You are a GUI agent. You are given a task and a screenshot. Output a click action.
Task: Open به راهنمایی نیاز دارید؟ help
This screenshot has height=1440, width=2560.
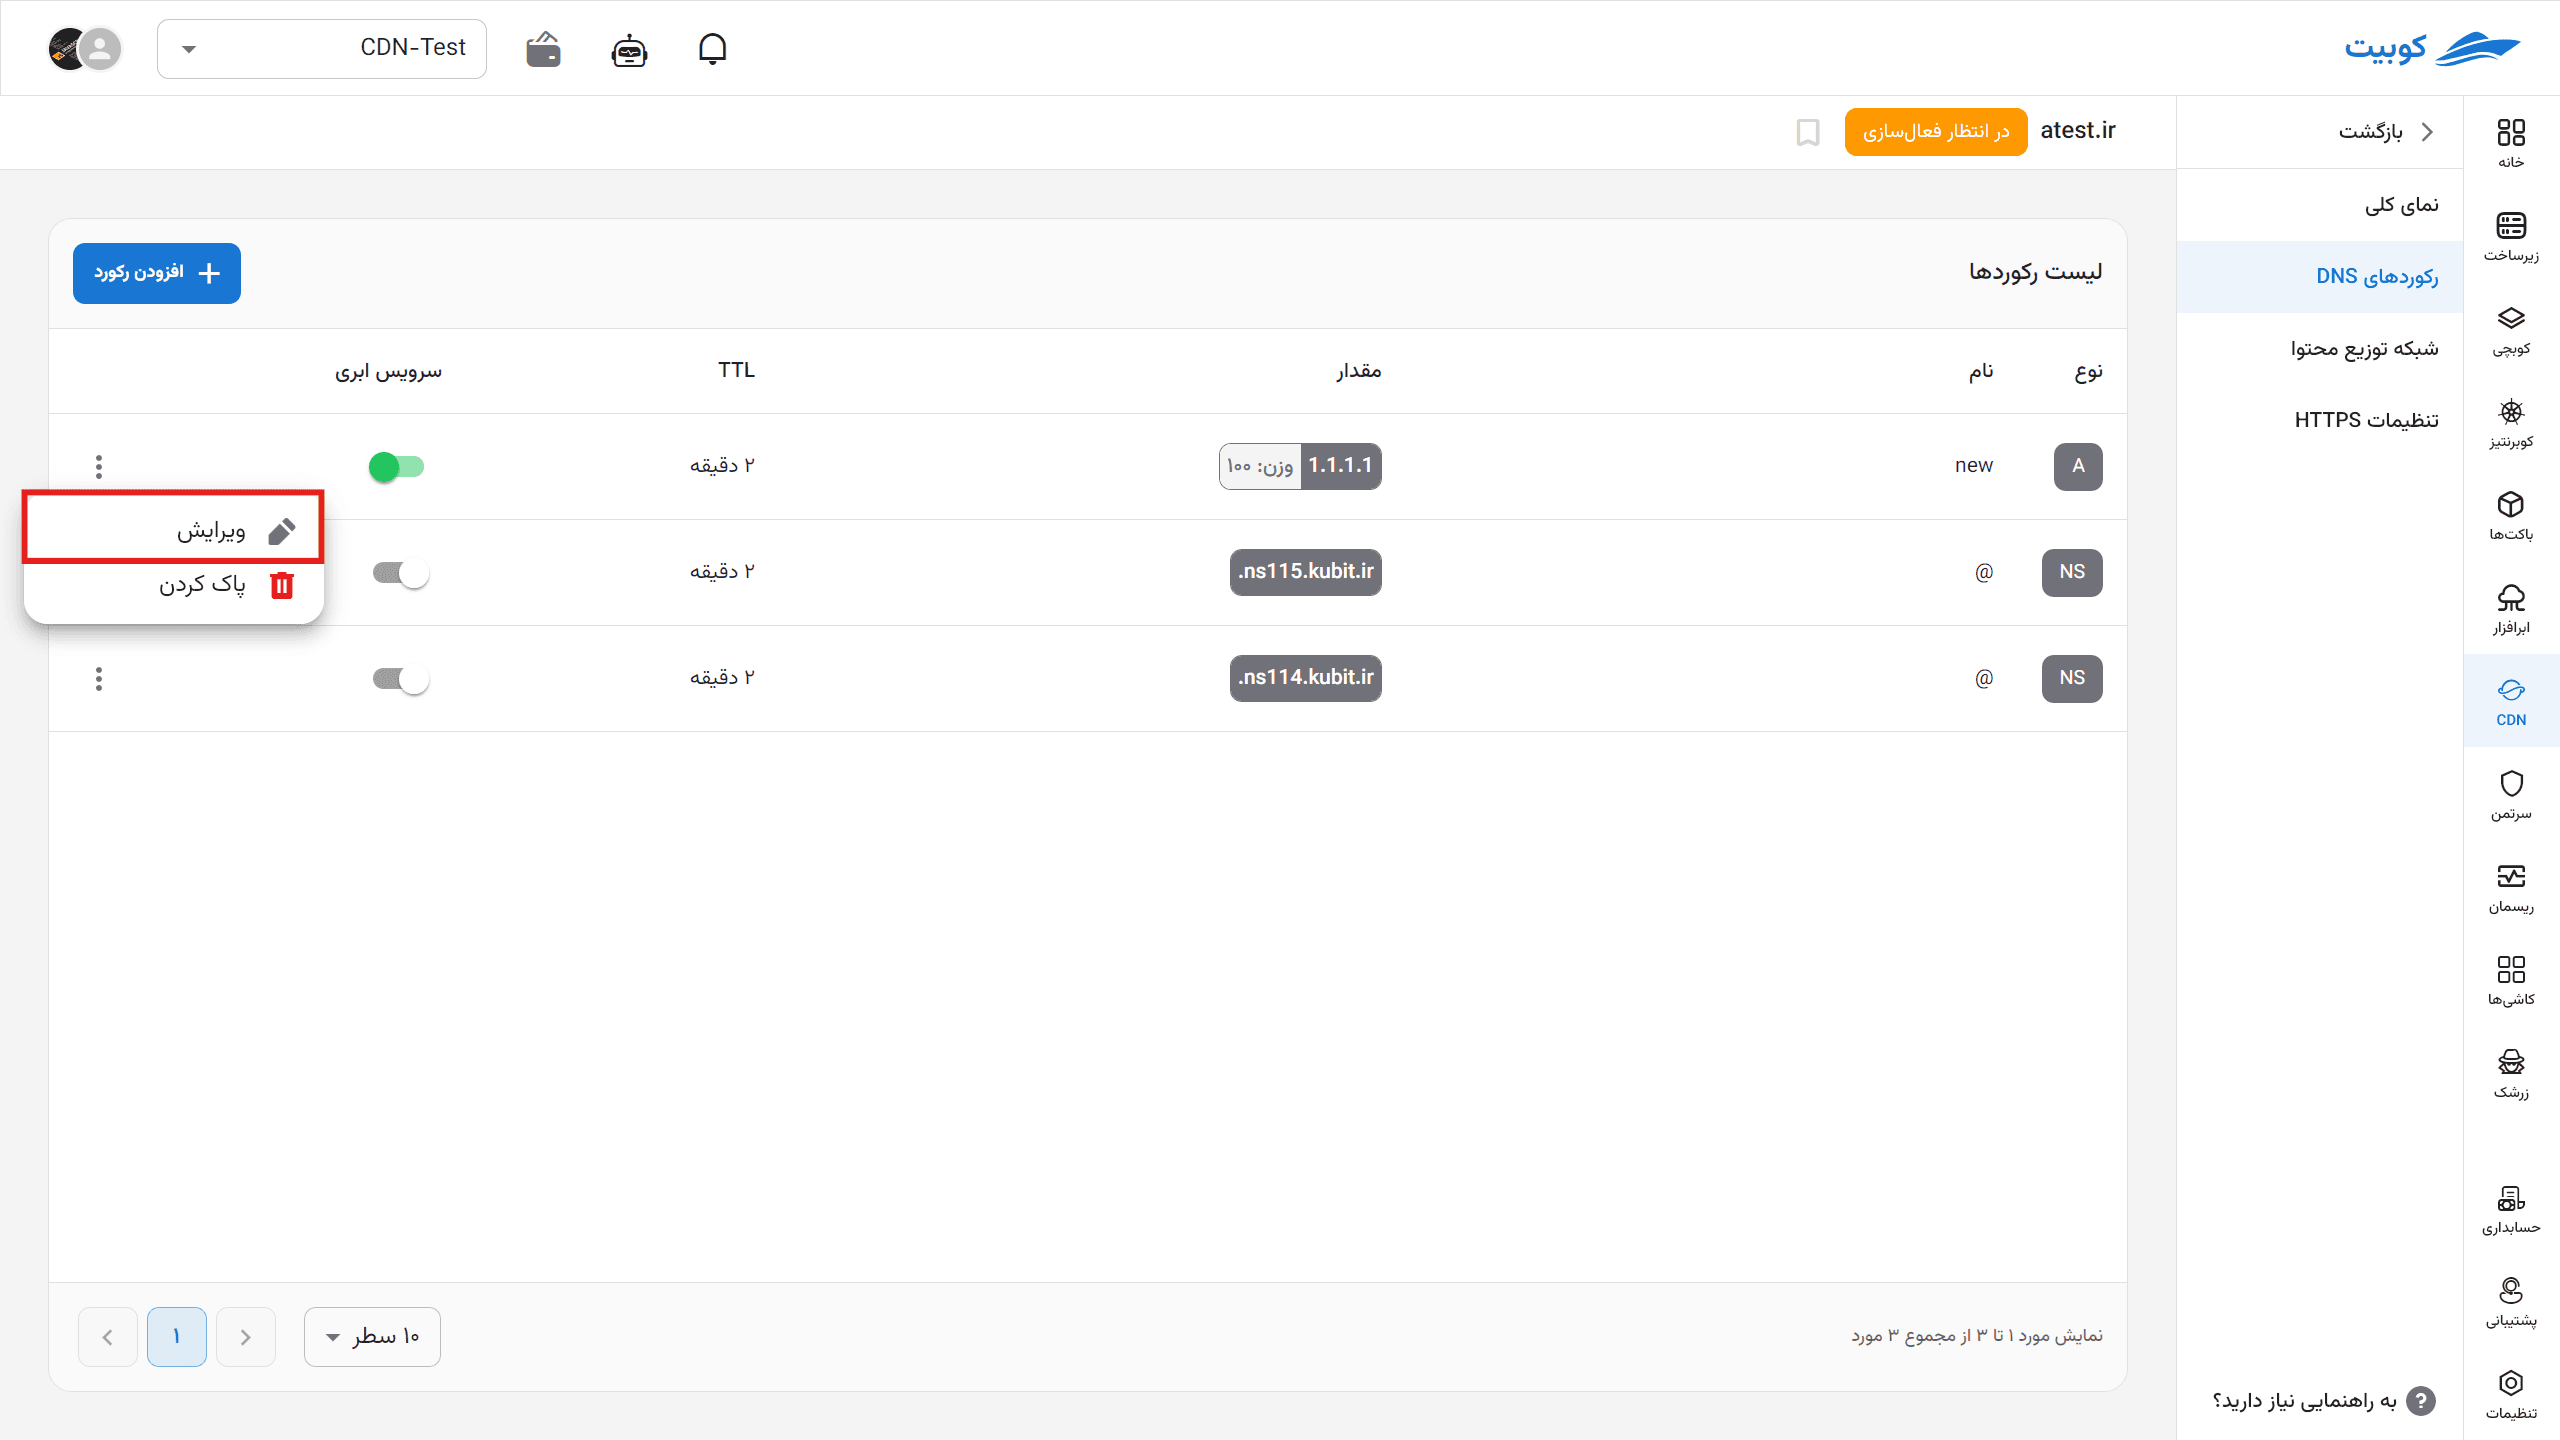(x=2323, y=1400)
